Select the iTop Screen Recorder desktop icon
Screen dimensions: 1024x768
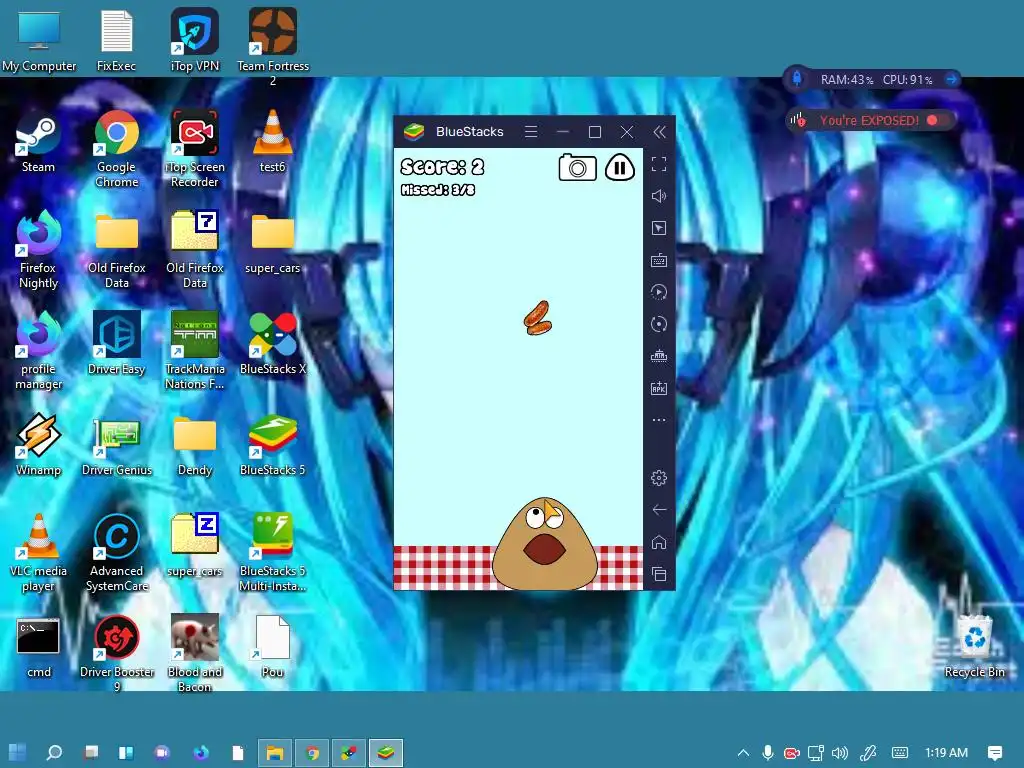coord(195,149)
